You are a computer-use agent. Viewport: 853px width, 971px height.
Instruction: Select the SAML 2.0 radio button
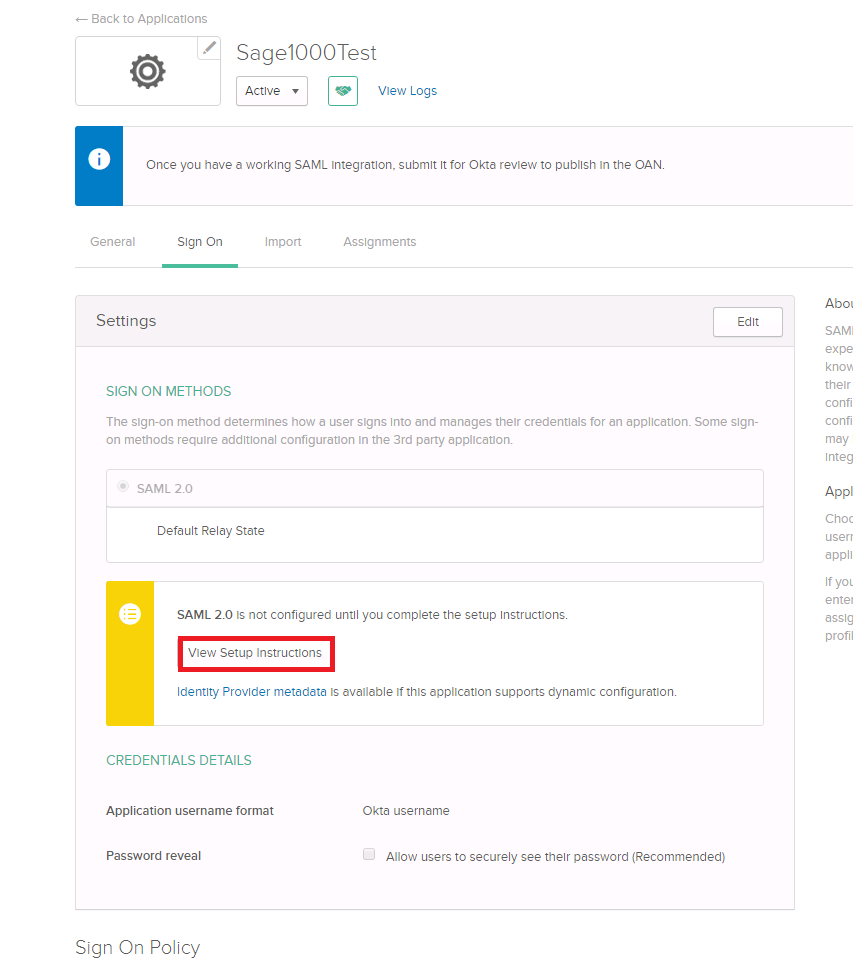[x=123, y=487]
